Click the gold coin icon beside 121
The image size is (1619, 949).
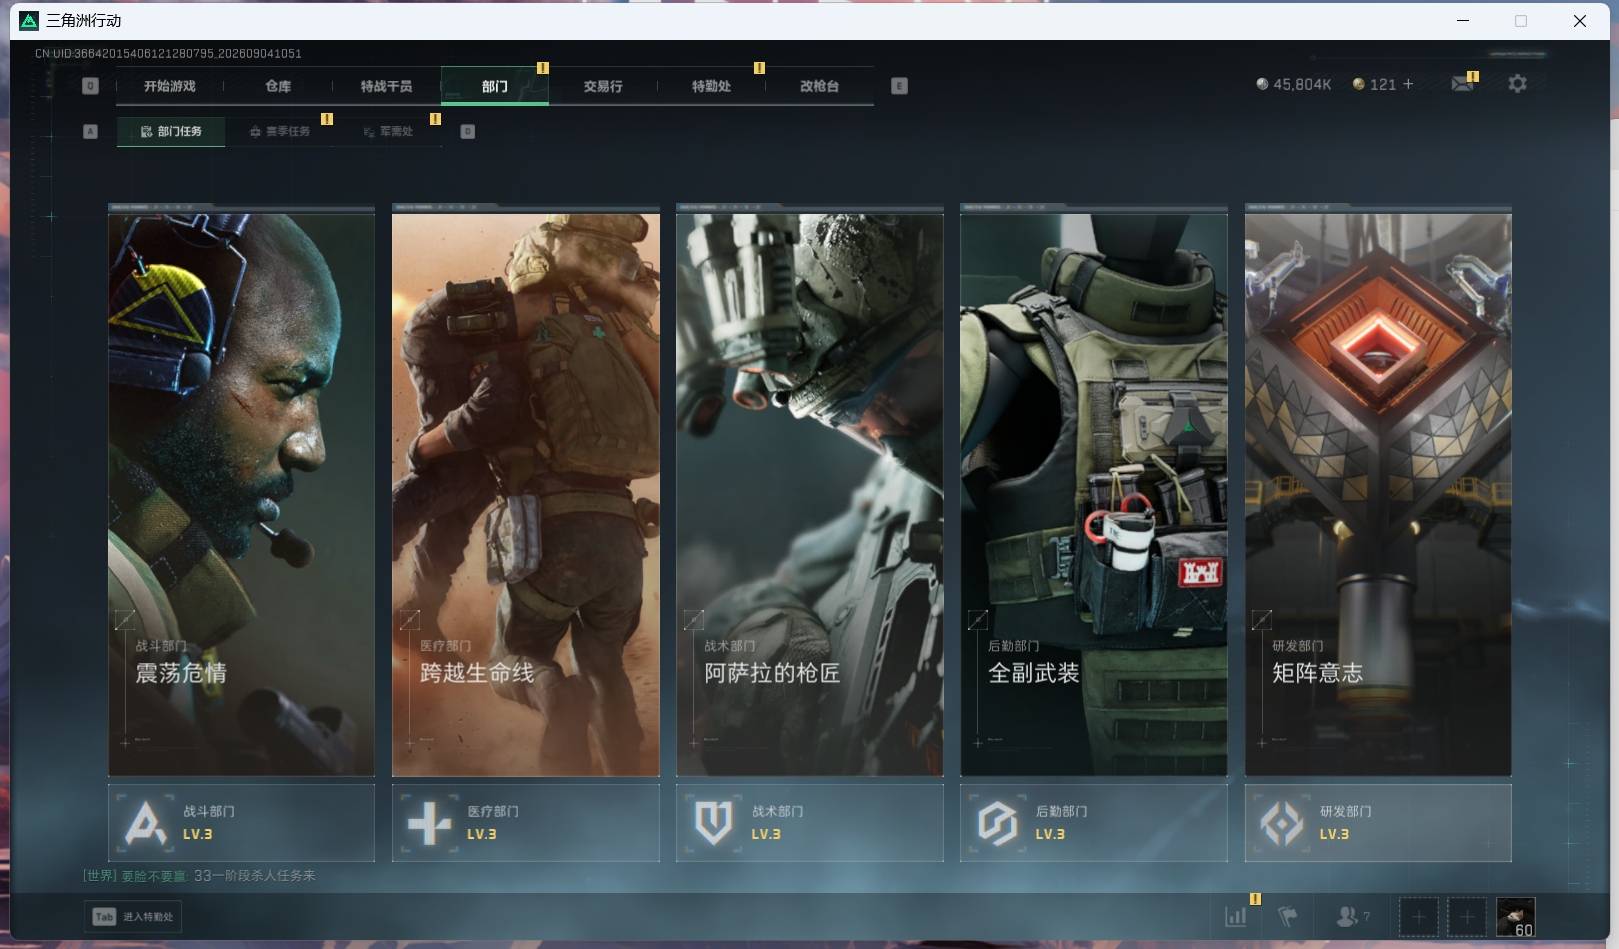coord(1358,84)
